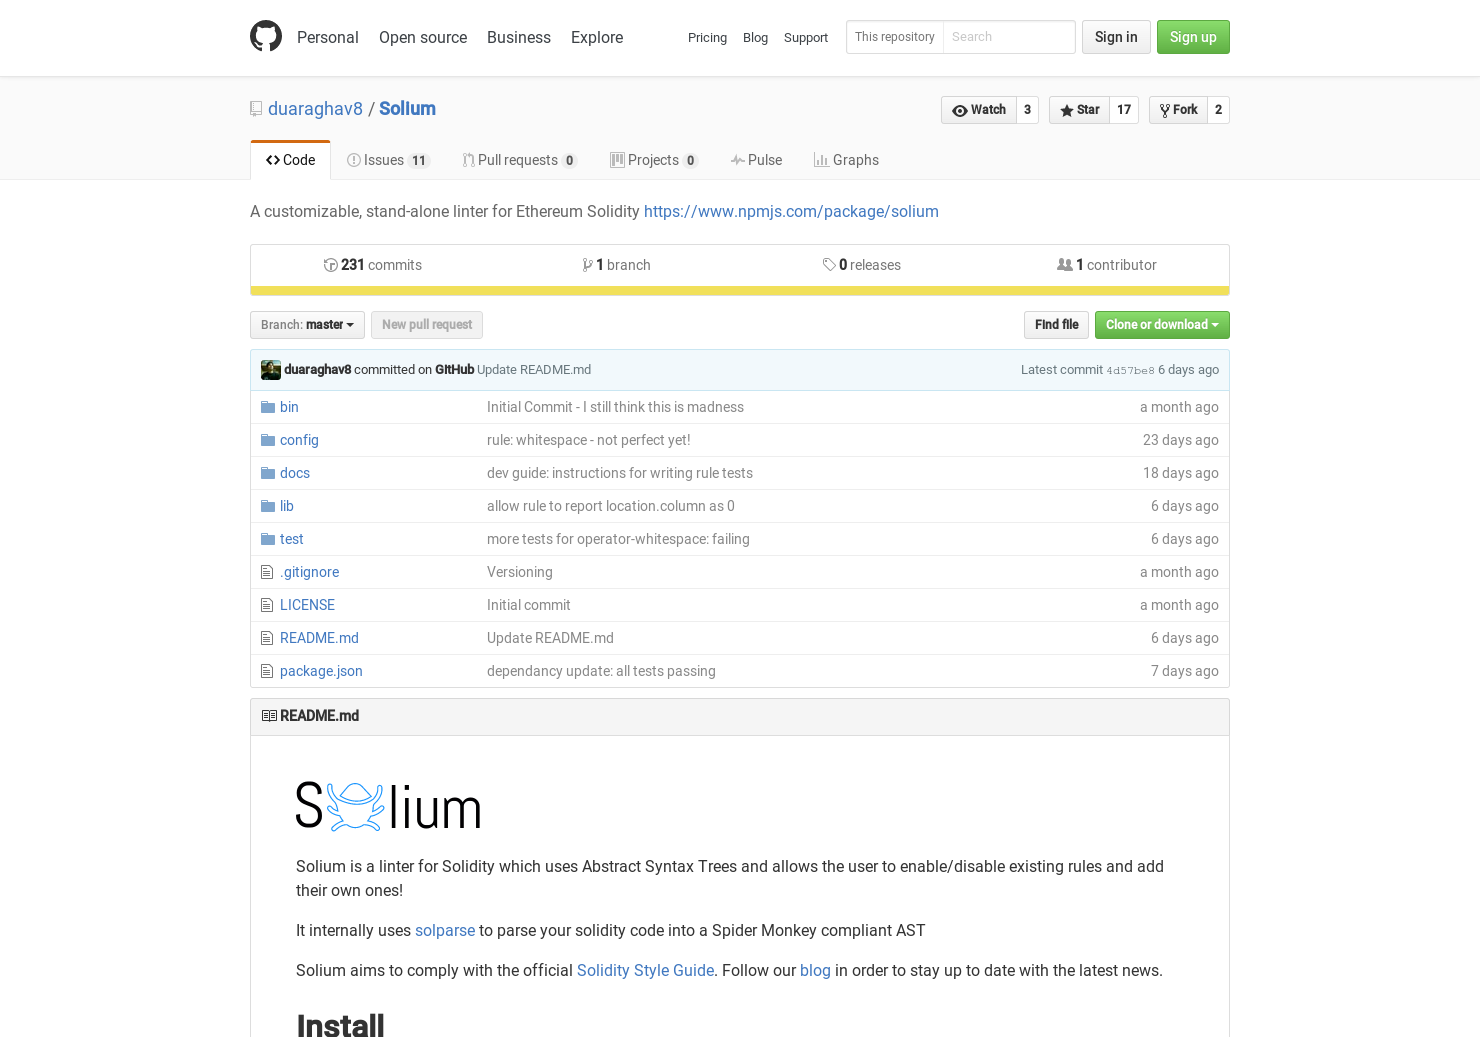Expand the Clone or download menu
The height and width of the screenshot is (1037, 1480).
[1161, 325]
